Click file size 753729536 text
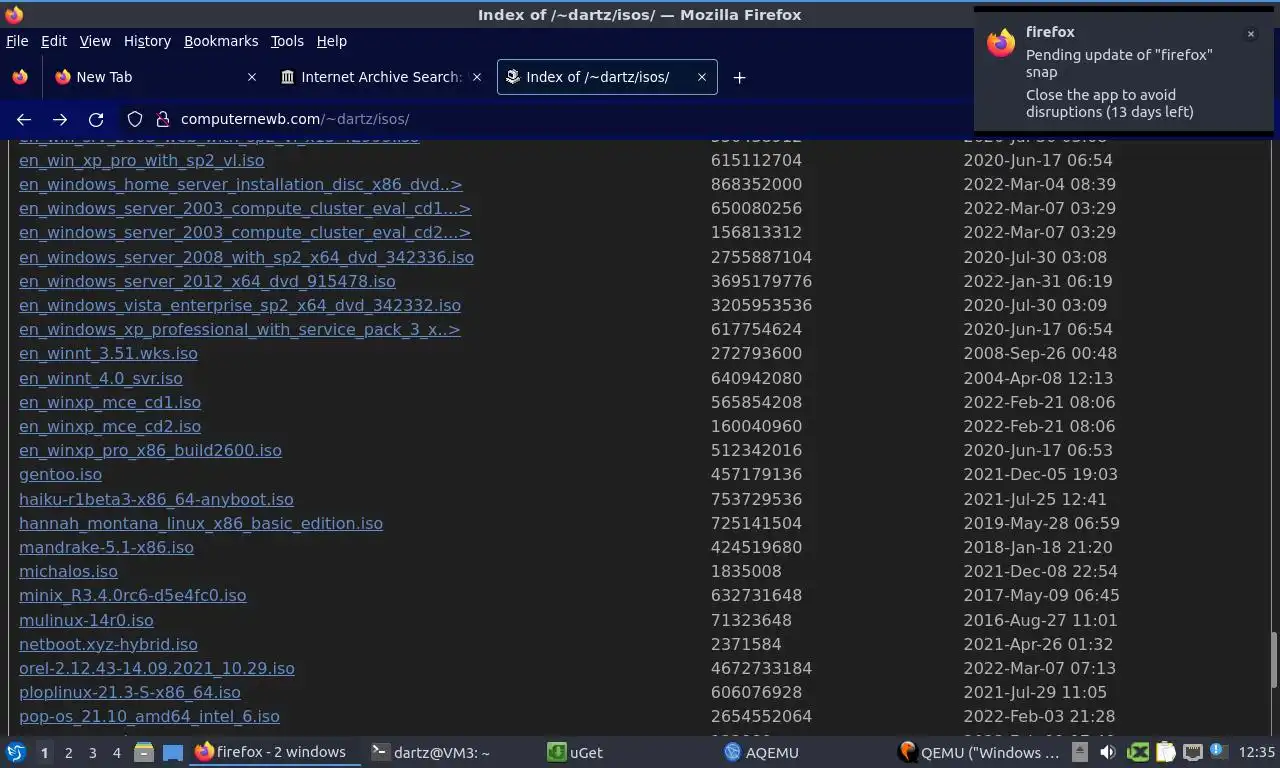Image resolution: width=1280 pixels, height=768 pixels. (756, 499)
